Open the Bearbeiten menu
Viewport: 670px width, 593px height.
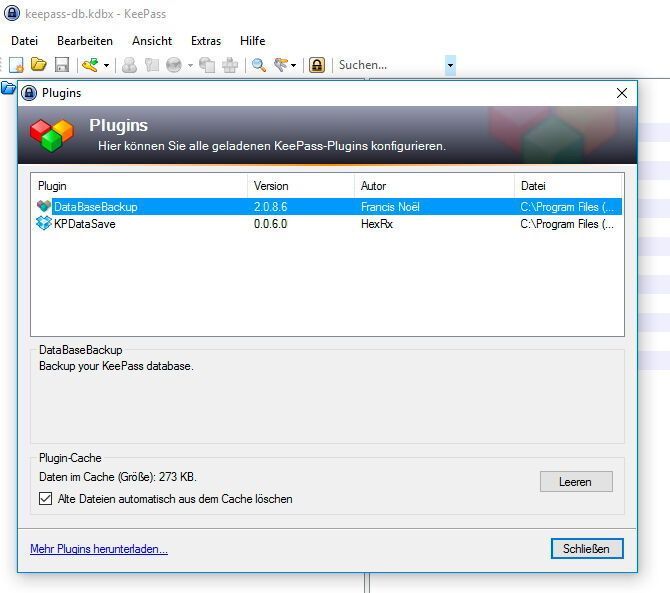pos(85,41)
